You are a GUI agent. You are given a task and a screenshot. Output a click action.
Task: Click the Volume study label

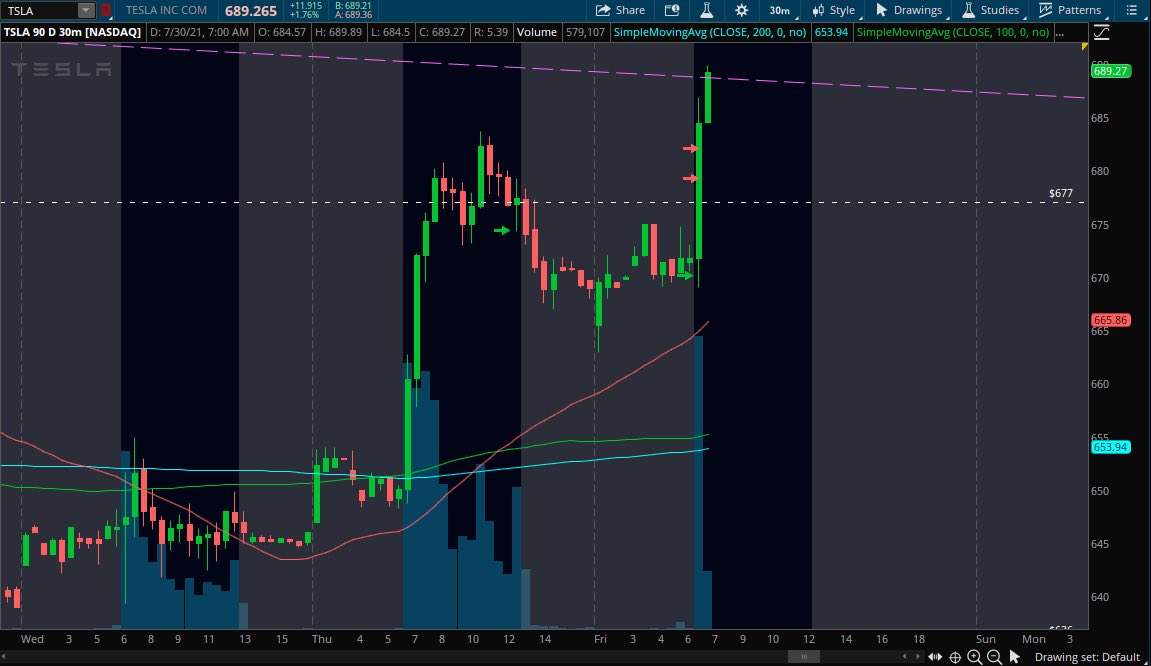[537, 32]
